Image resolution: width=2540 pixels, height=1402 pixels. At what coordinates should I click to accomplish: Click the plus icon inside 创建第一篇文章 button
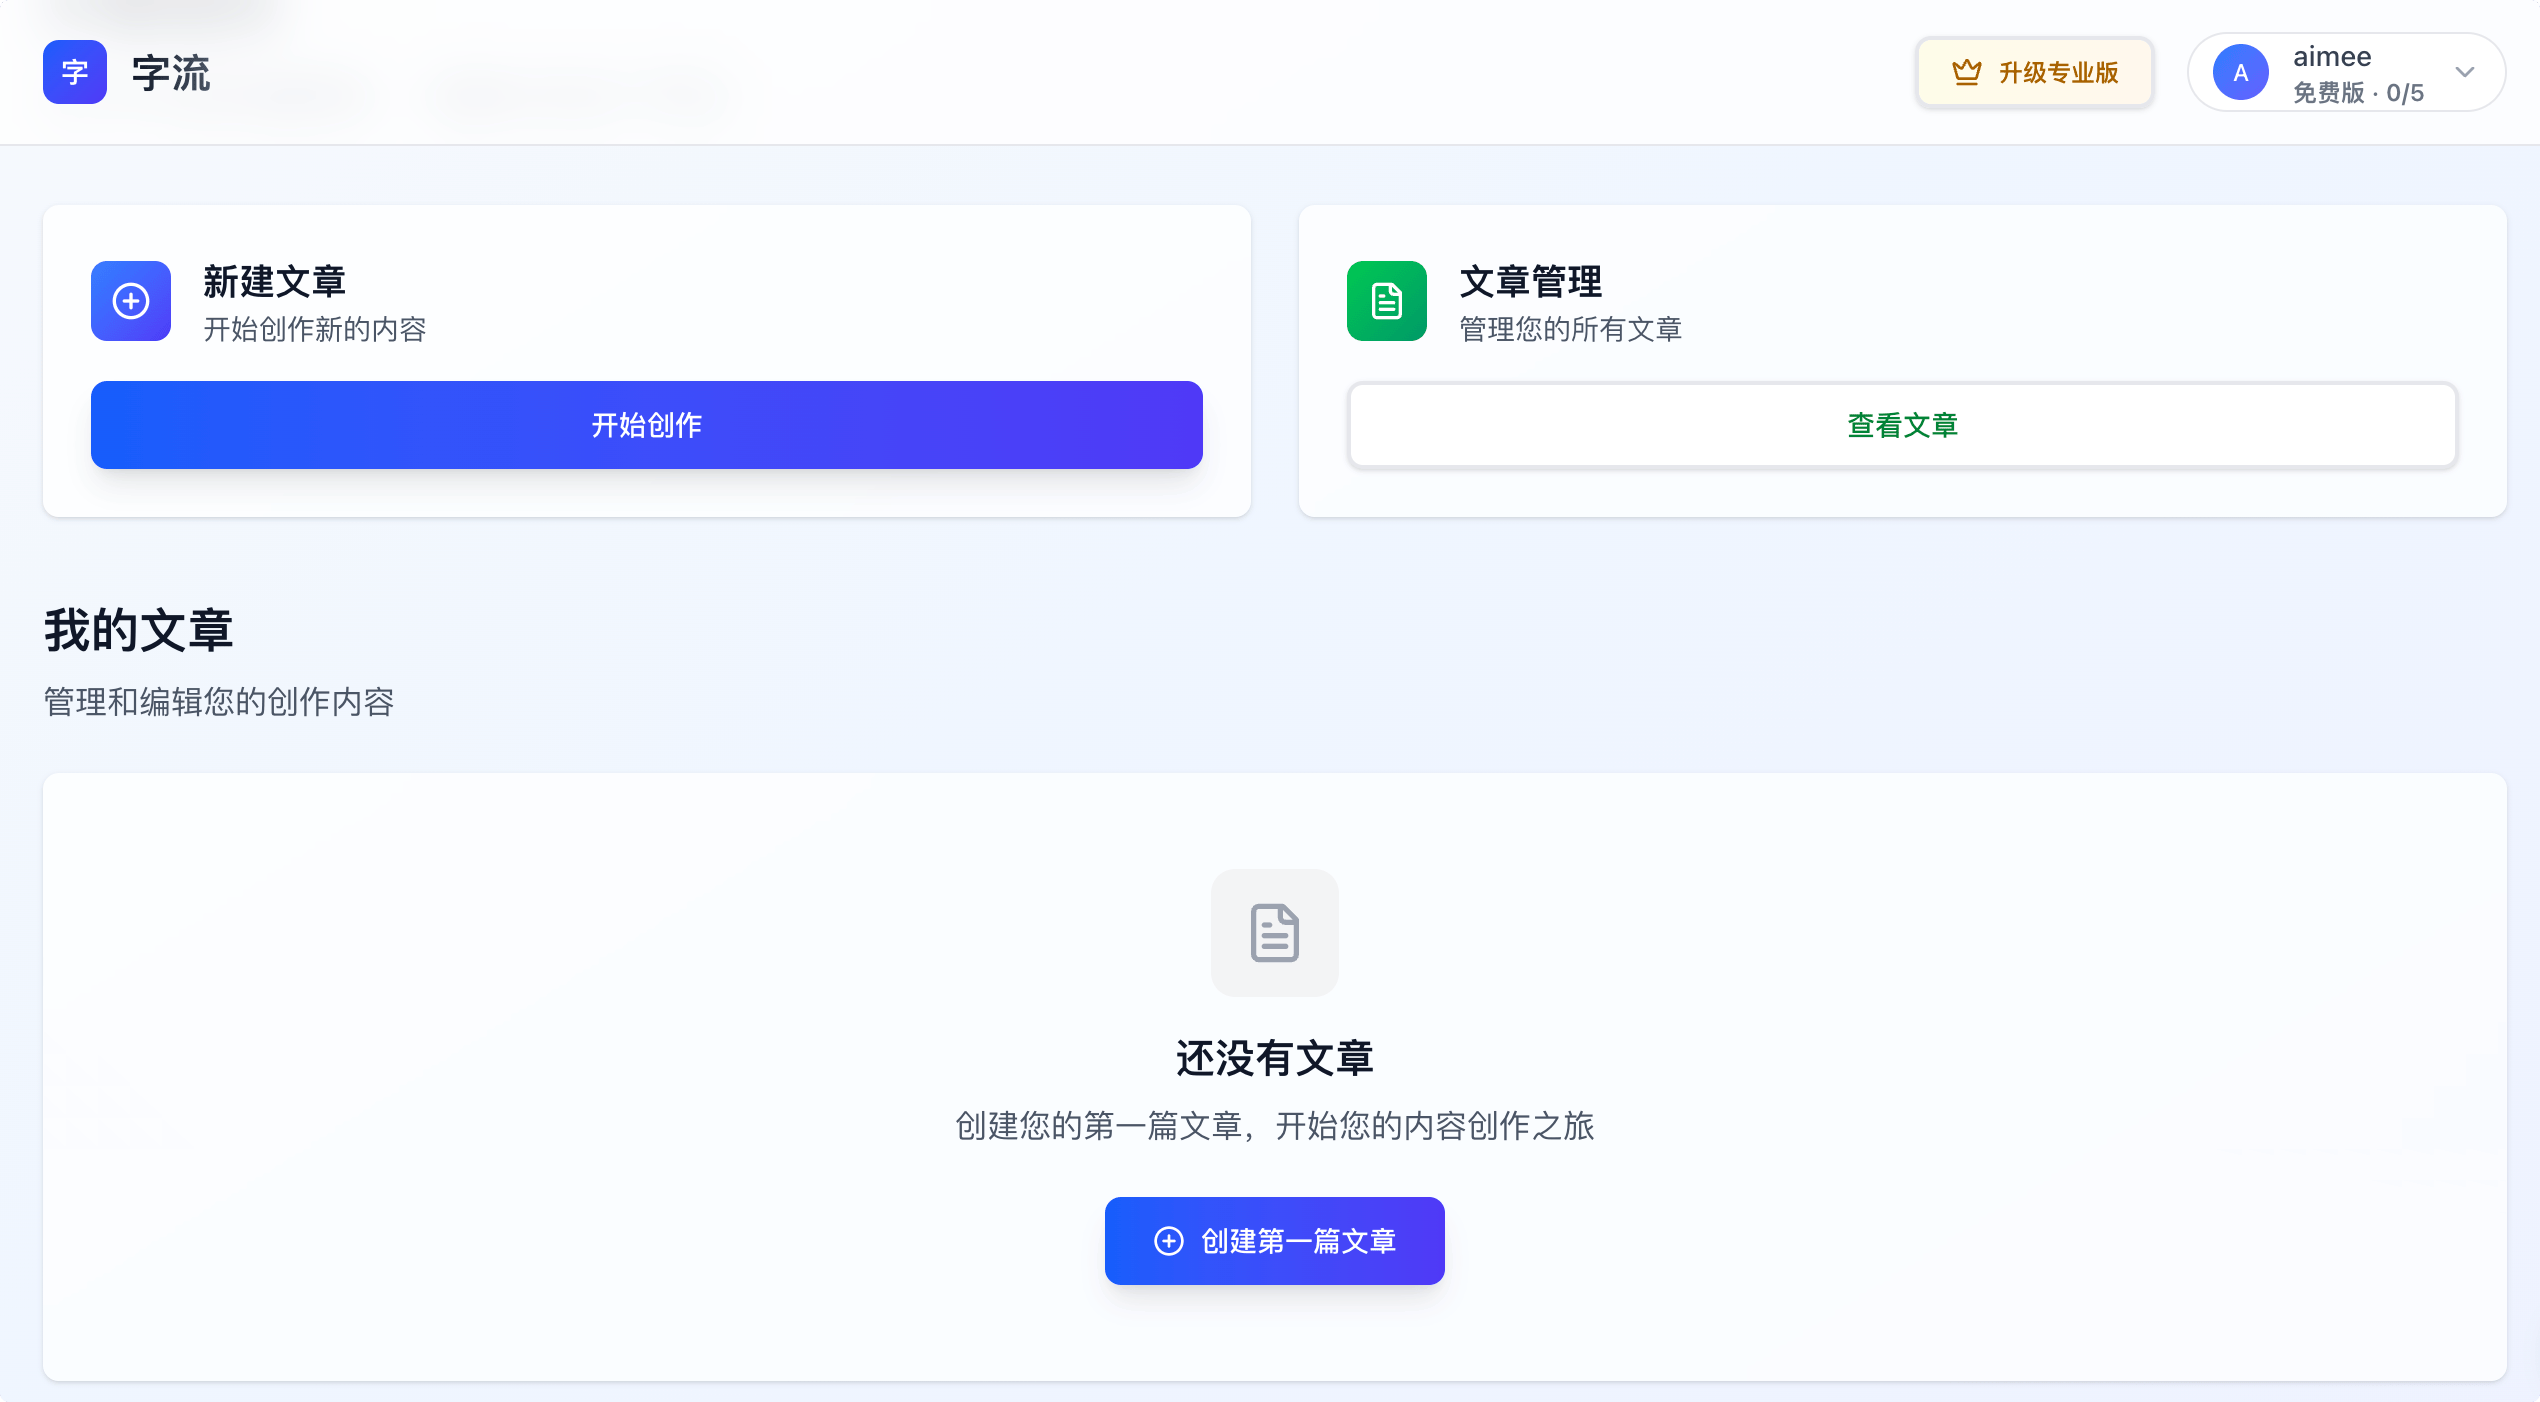click(x=1168, y=1240)
